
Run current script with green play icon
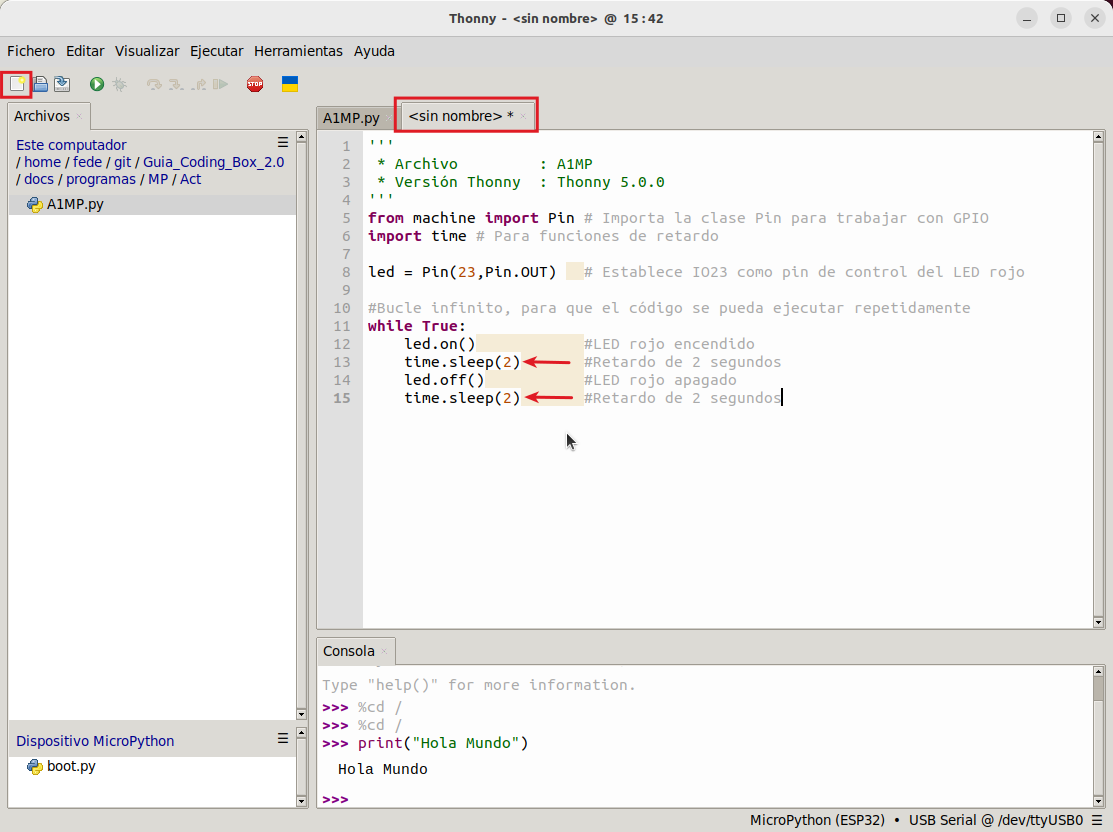[97, 84]
